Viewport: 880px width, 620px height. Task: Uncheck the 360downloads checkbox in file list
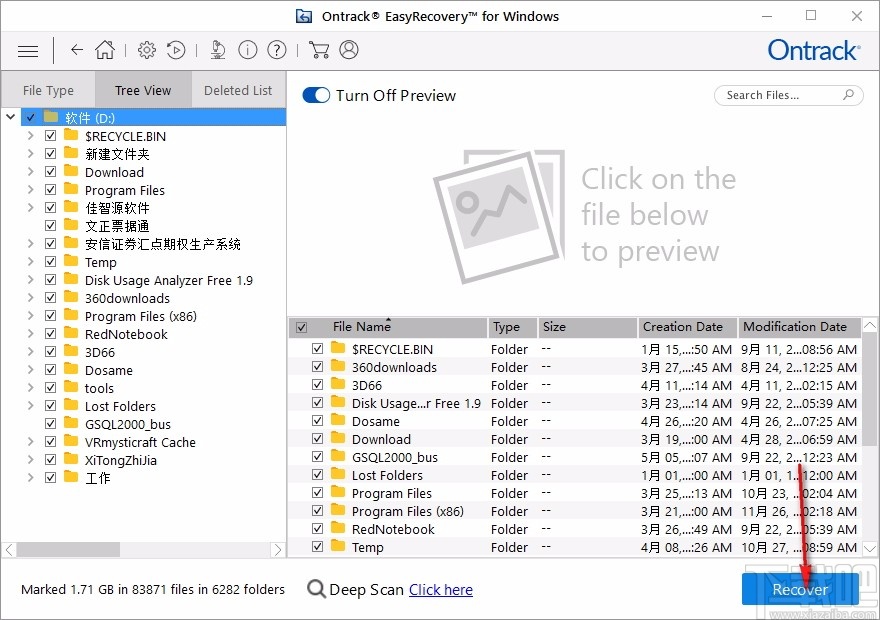317,366
